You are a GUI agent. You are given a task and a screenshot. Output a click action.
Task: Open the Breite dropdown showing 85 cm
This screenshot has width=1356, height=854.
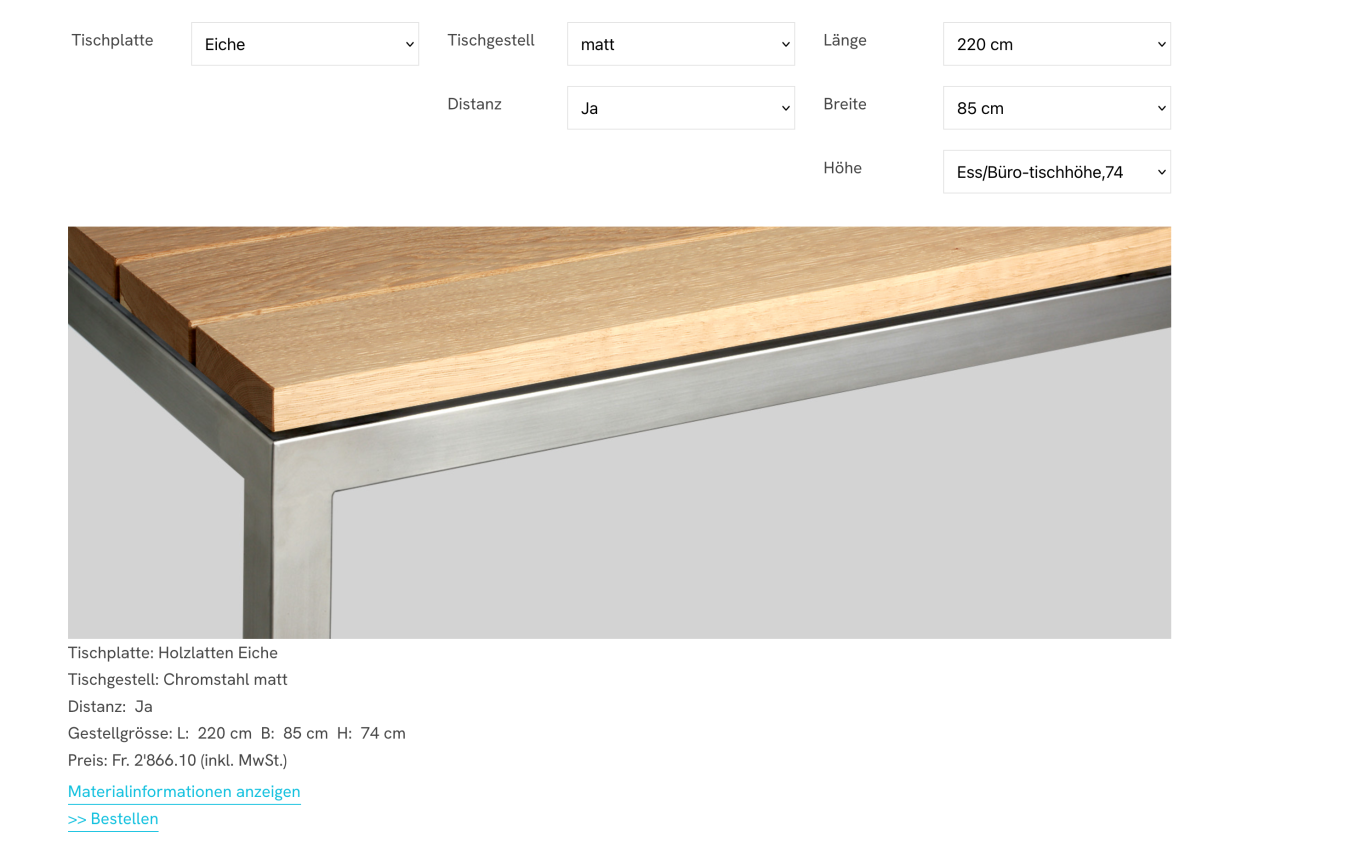click(x=1057, y=108)
